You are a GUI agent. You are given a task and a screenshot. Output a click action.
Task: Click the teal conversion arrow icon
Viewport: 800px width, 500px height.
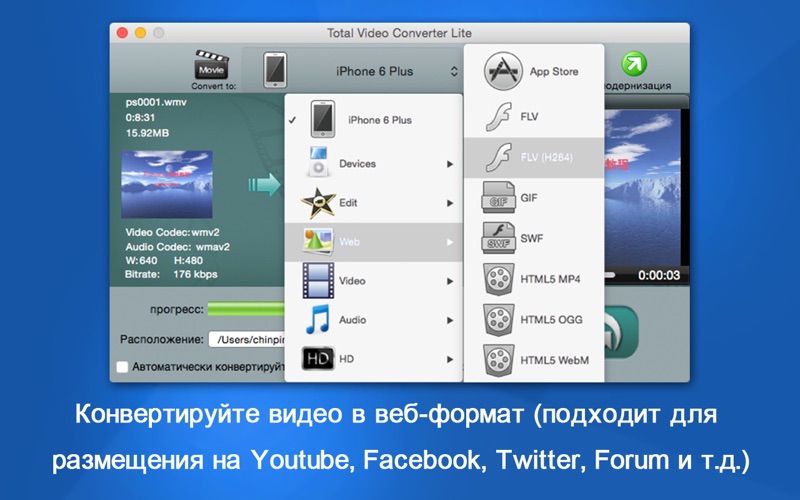pyautogui.click(x=264, y=185)
